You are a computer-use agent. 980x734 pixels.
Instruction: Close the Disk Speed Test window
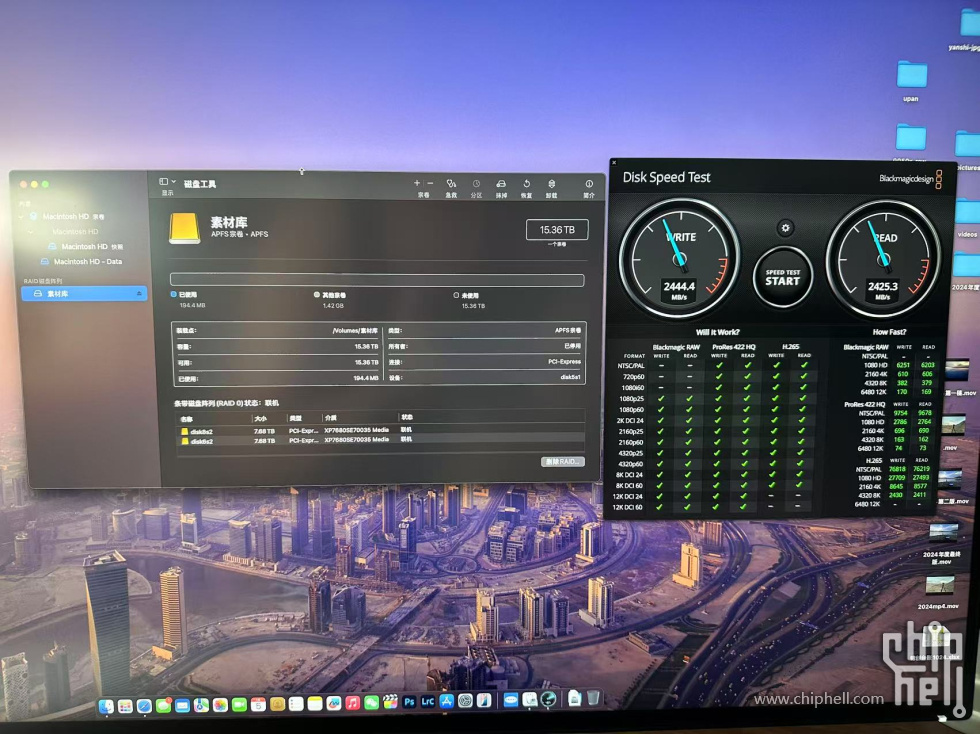tap(614, 163)
